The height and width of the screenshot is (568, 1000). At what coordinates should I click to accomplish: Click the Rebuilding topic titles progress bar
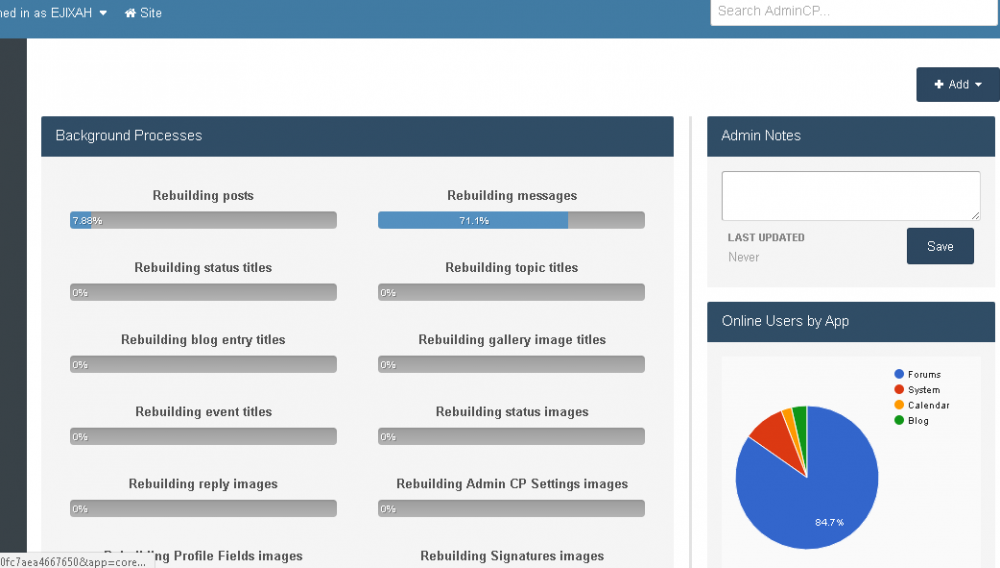511,292
